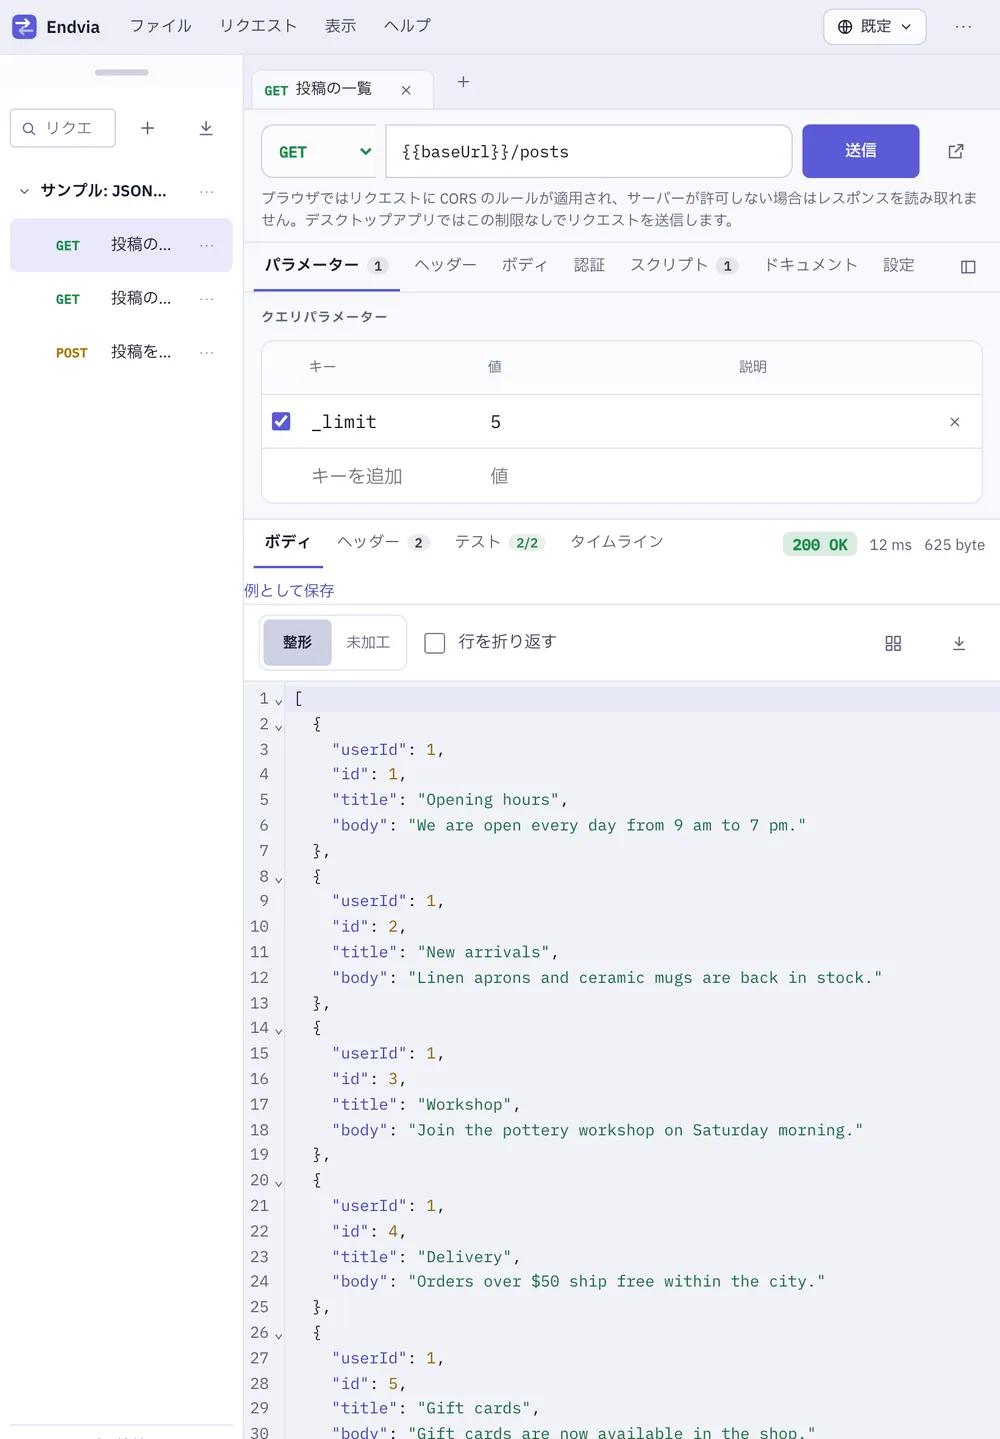This screenshot has height=1439, width=1000.
Task: Open the GET method dropdown
Action: (x=320, y=152)
